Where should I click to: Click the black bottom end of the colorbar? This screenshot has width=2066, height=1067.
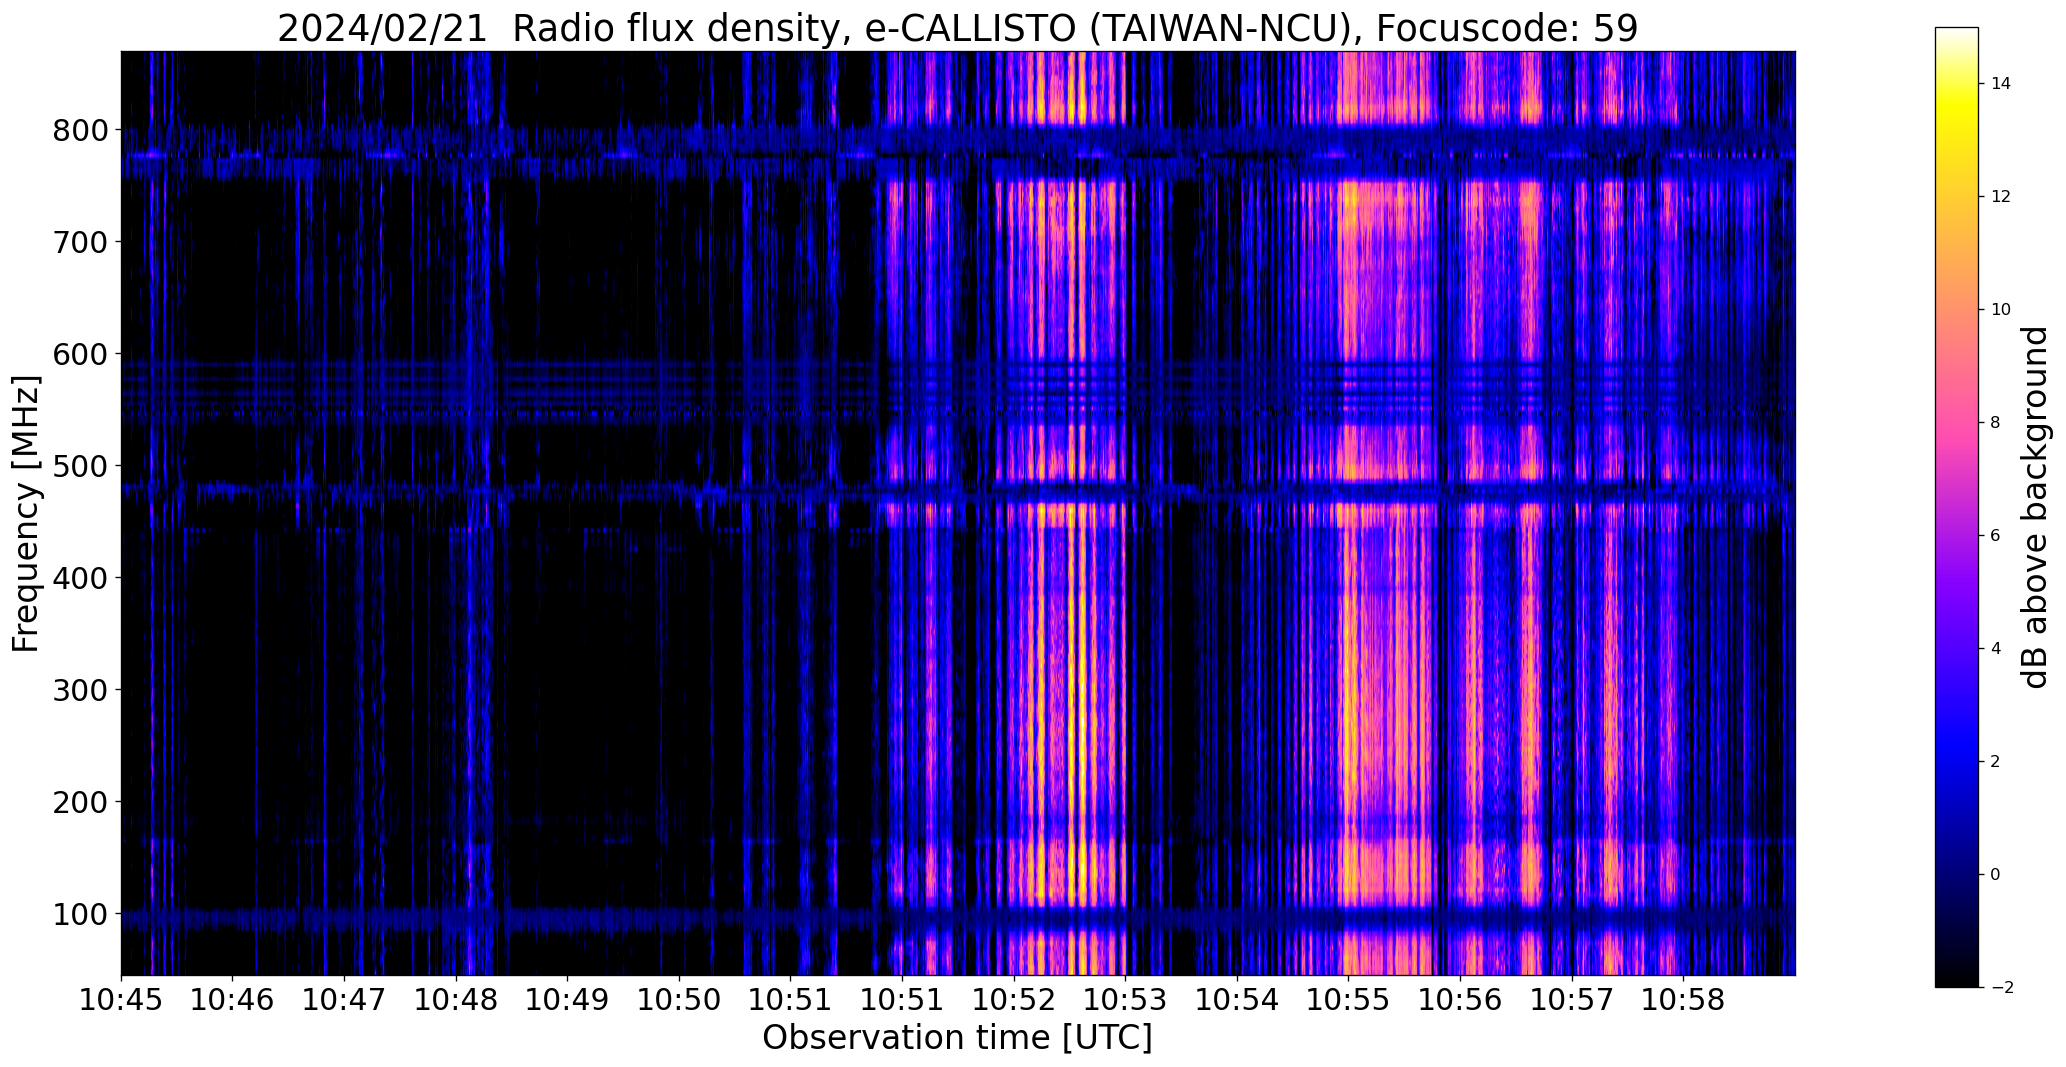(x=1957, y=980)
